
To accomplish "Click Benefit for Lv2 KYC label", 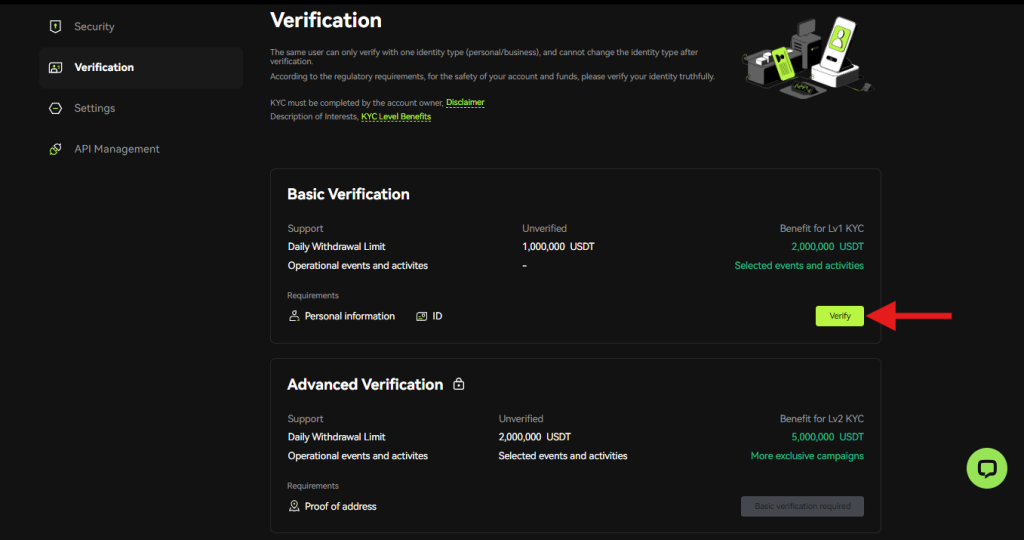I will coord(822,419).
